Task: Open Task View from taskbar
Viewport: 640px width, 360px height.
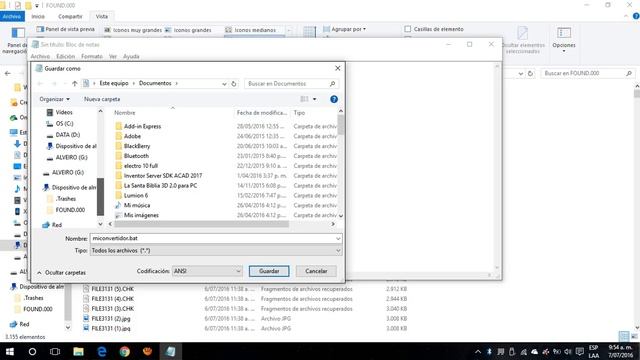Action: [x=55, y=351]
